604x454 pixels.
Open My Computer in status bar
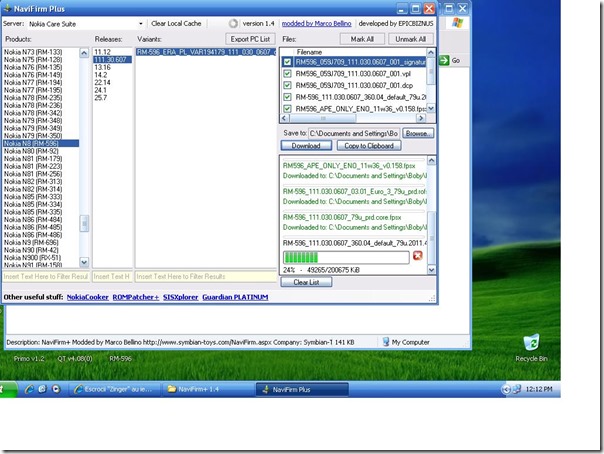click(406, 342)
